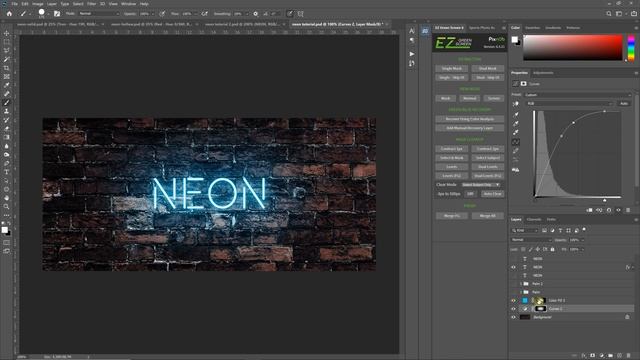
Task: Select the Hand tool
Action: 7,198
